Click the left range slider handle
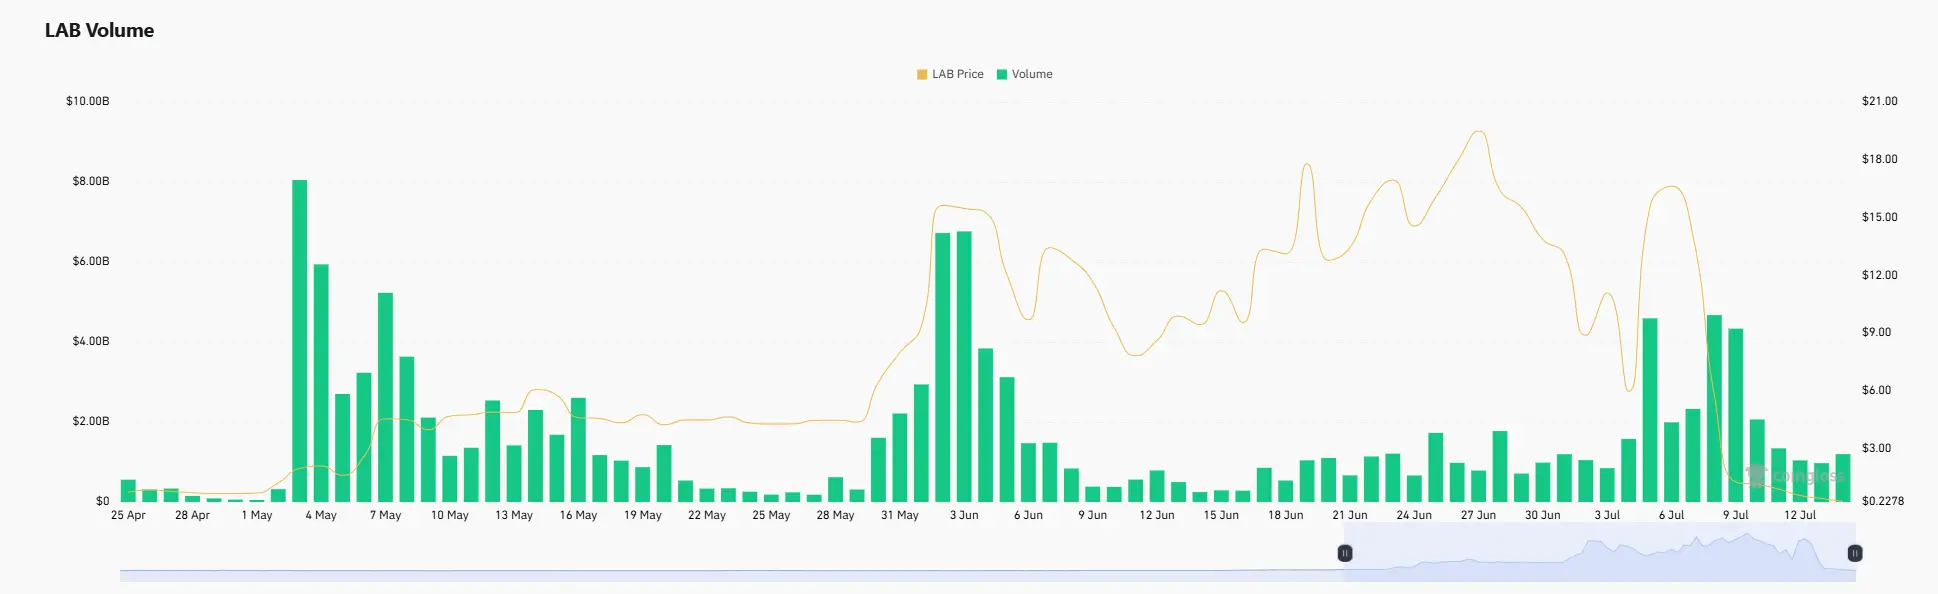Viewport: 1938px width, 594px height. coord(1345,553)
